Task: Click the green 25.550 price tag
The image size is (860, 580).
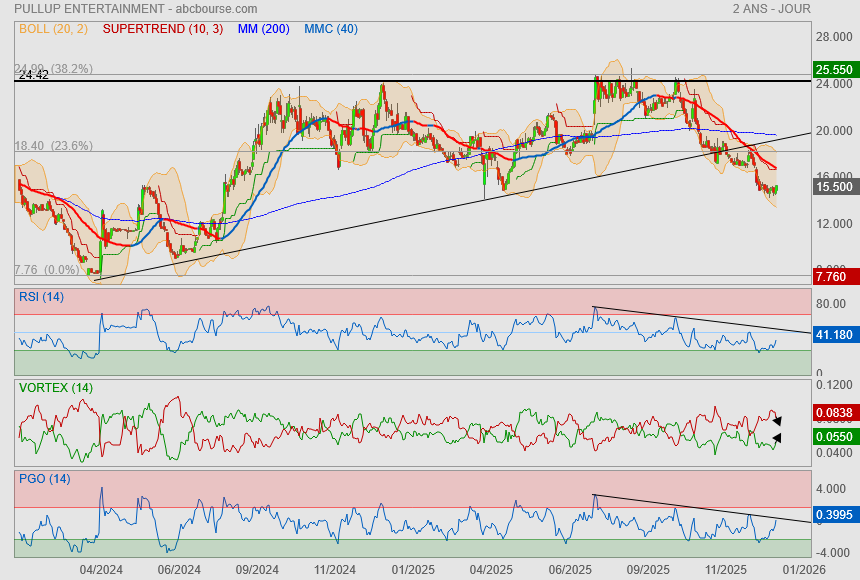Action: (x=834, y=70)
